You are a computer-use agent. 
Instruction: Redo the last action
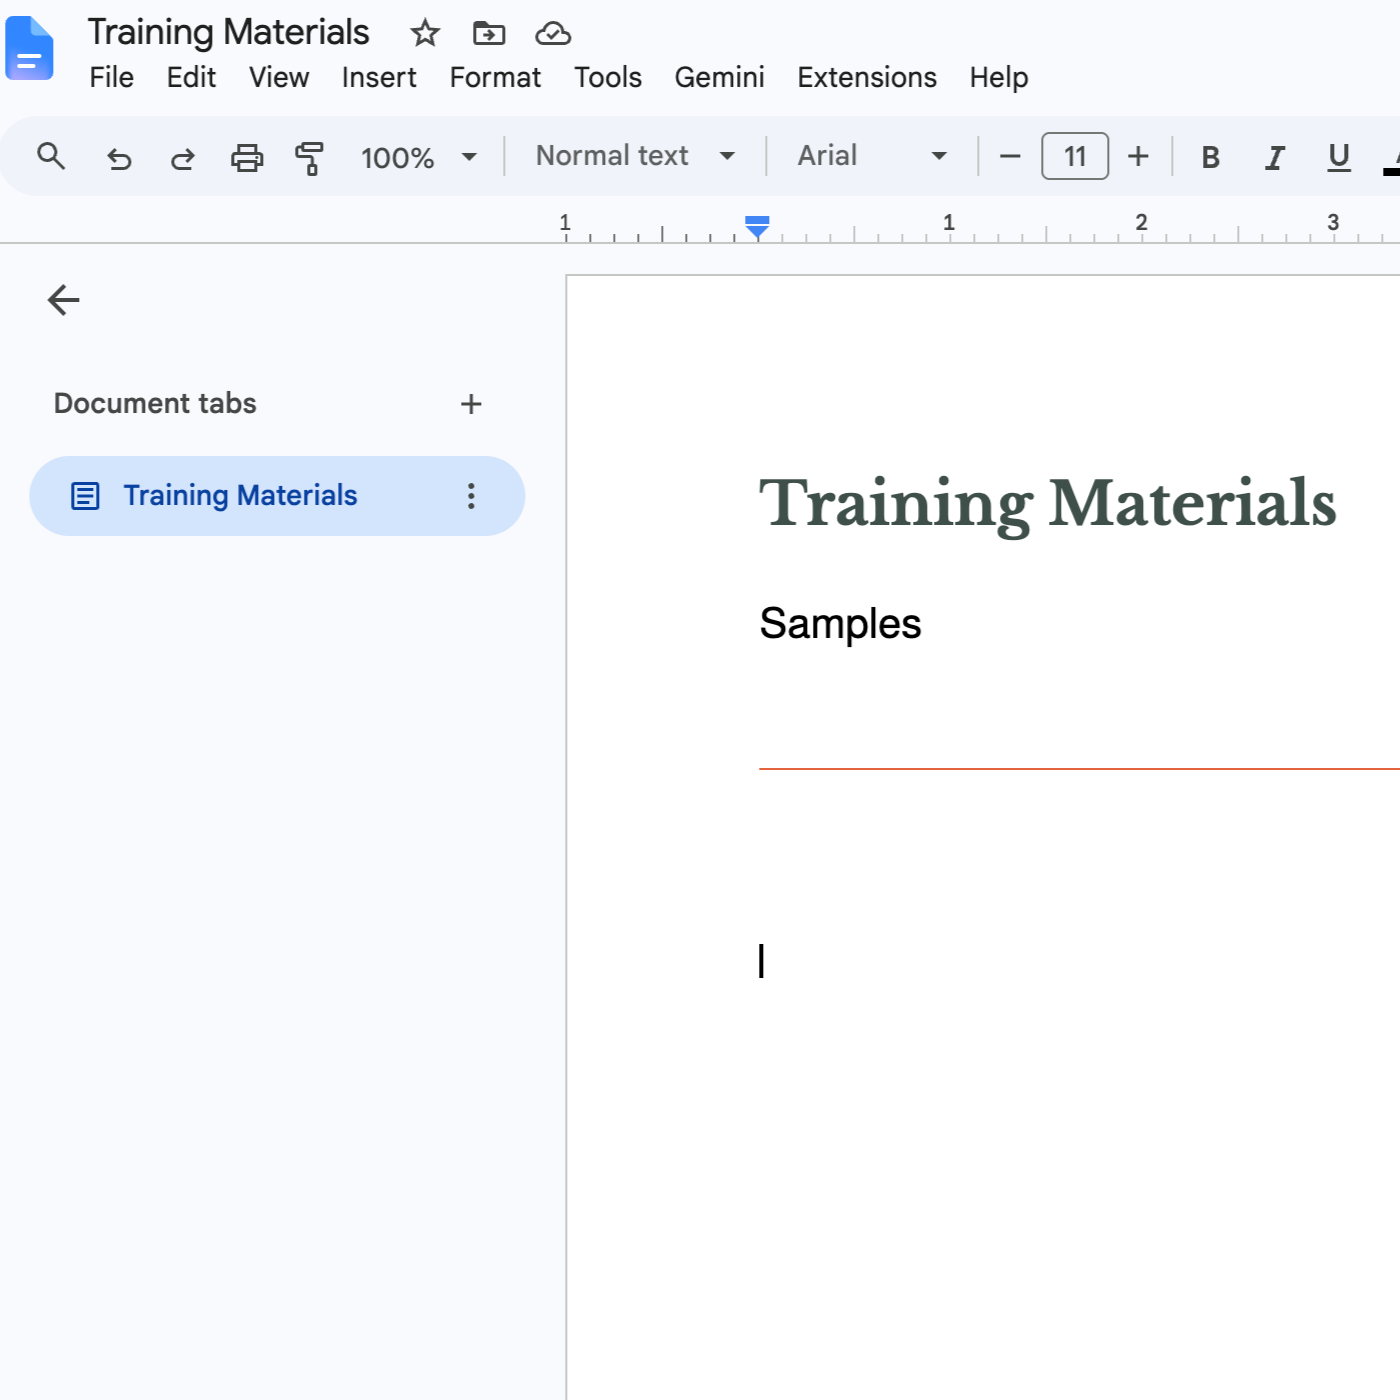183,158
